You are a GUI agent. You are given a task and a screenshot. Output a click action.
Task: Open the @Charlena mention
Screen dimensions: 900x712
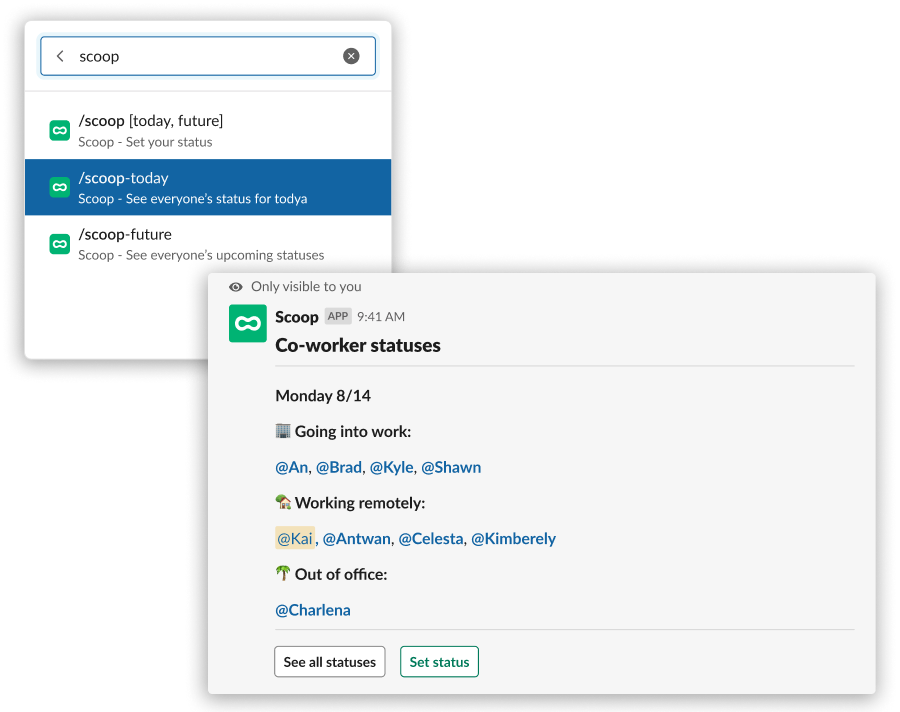tap(313, 610)
